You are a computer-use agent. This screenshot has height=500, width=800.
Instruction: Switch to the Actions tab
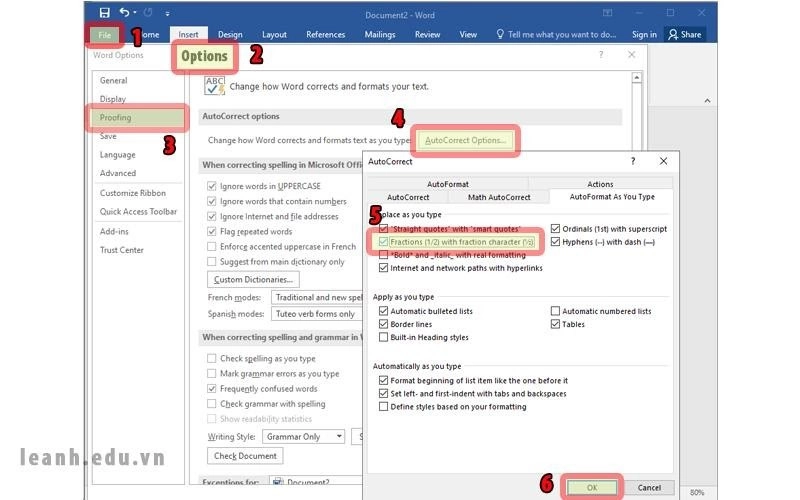pos(600,184)
